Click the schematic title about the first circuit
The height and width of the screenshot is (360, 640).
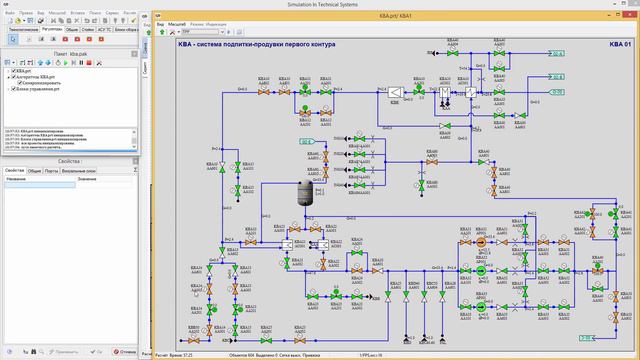[x=257, y=44]
